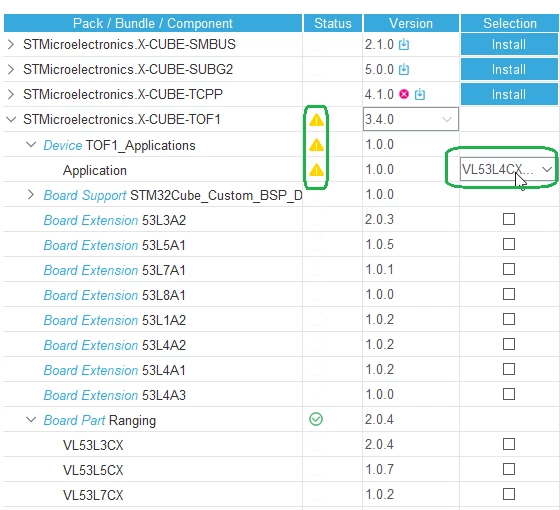This screenshot has width=560, height=510.
Task: Enable the Board Extension 53L3A2 checkbox
Action: (509, 219)
